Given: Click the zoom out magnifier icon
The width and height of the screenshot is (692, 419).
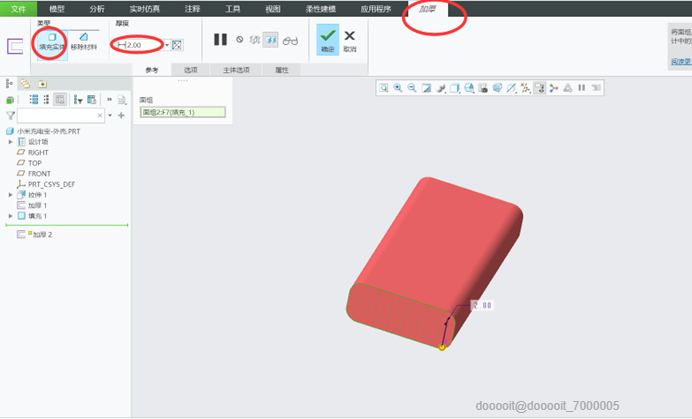Looking at the screenshot, I should coord(412,88).
